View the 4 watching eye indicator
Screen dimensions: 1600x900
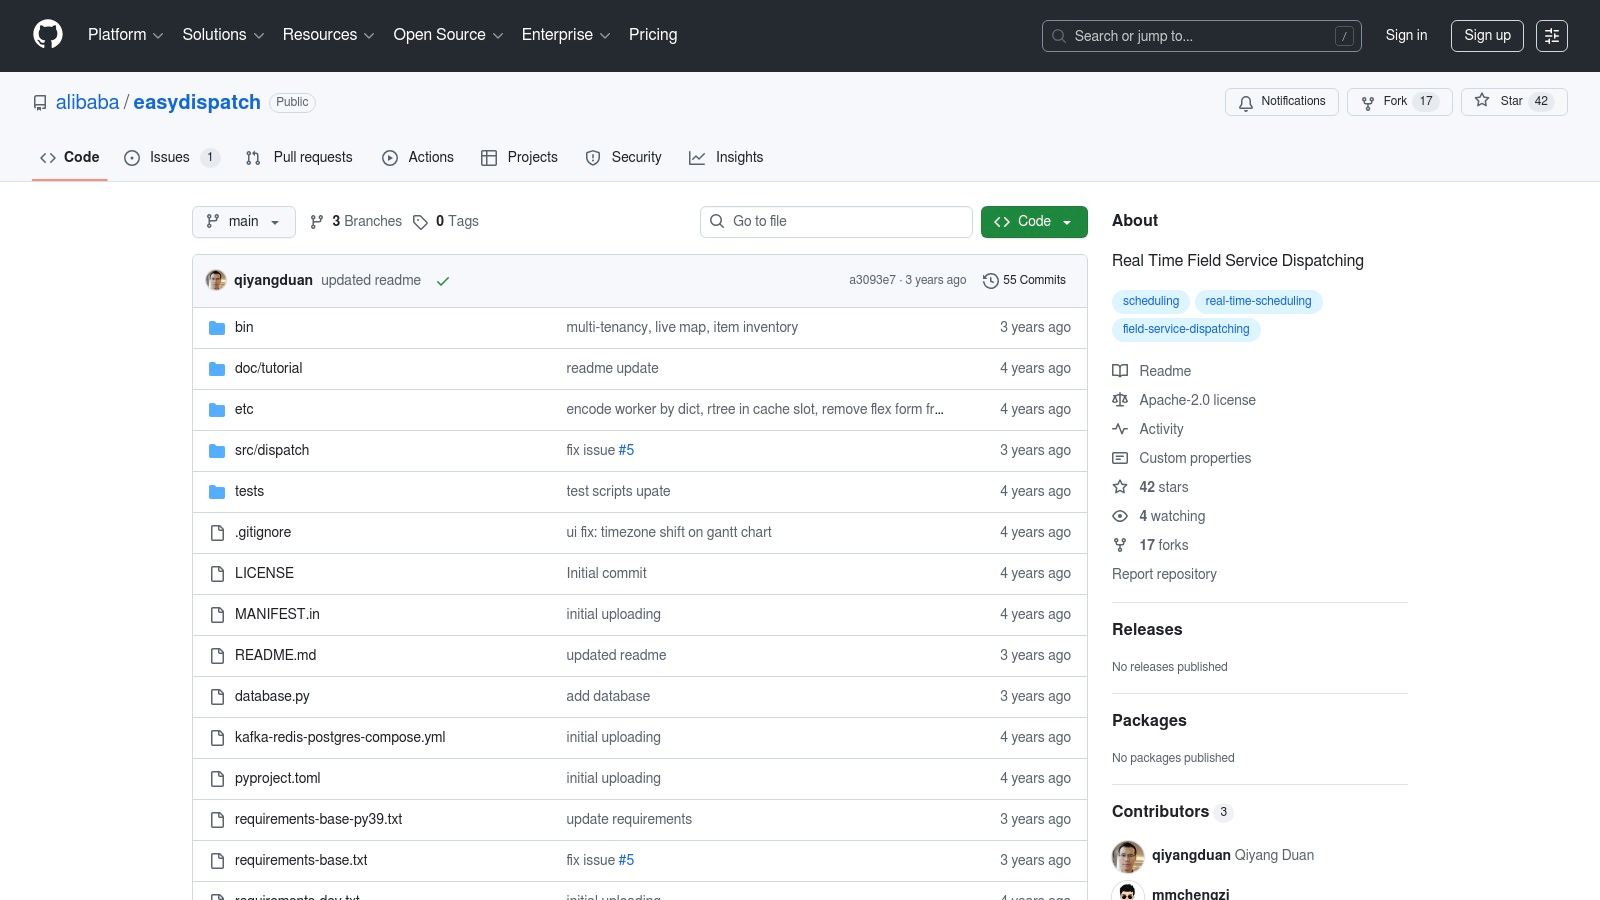point(1120,516)
